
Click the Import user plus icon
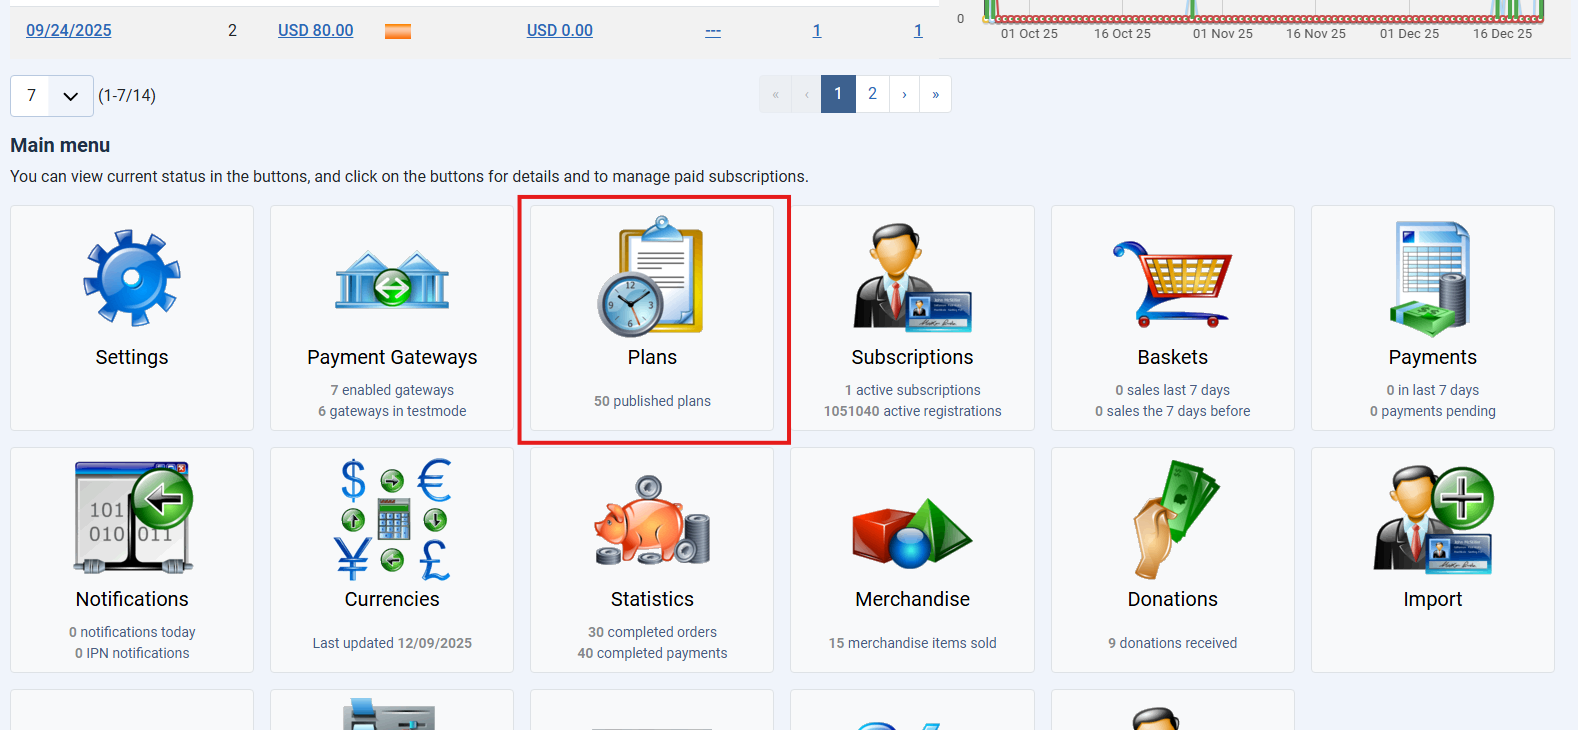(x=1432, y=520)
